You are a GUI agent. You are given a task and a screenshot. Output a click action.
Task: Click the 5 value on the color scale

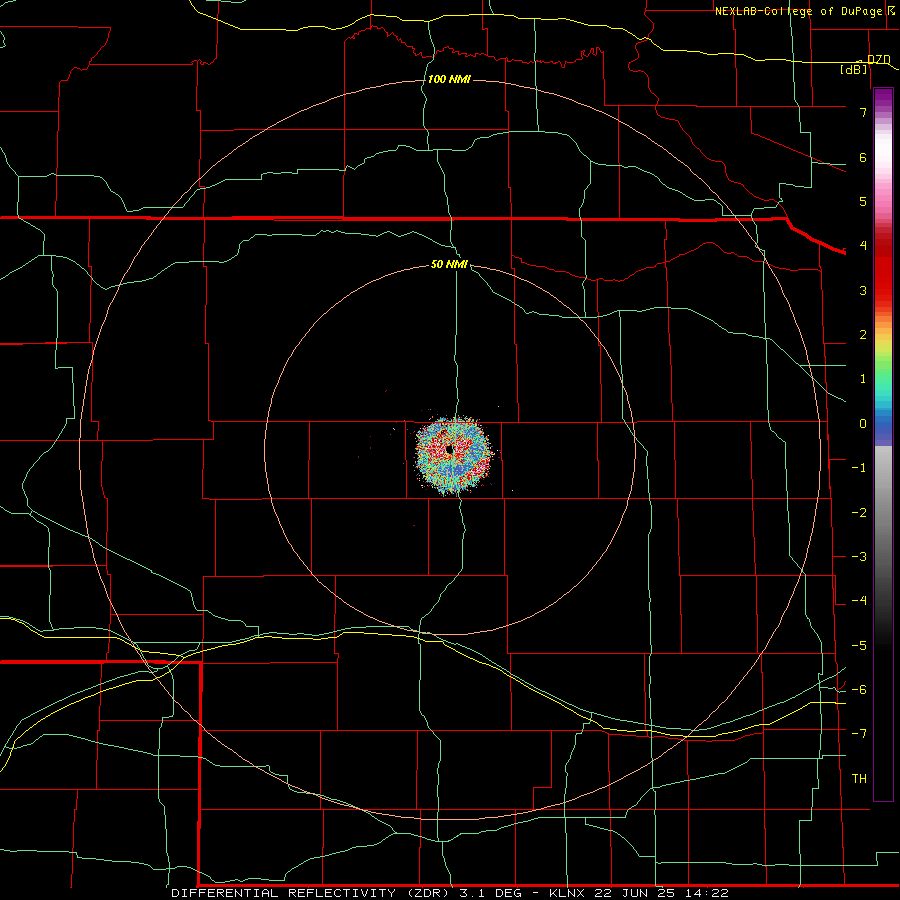click(863, 201)
